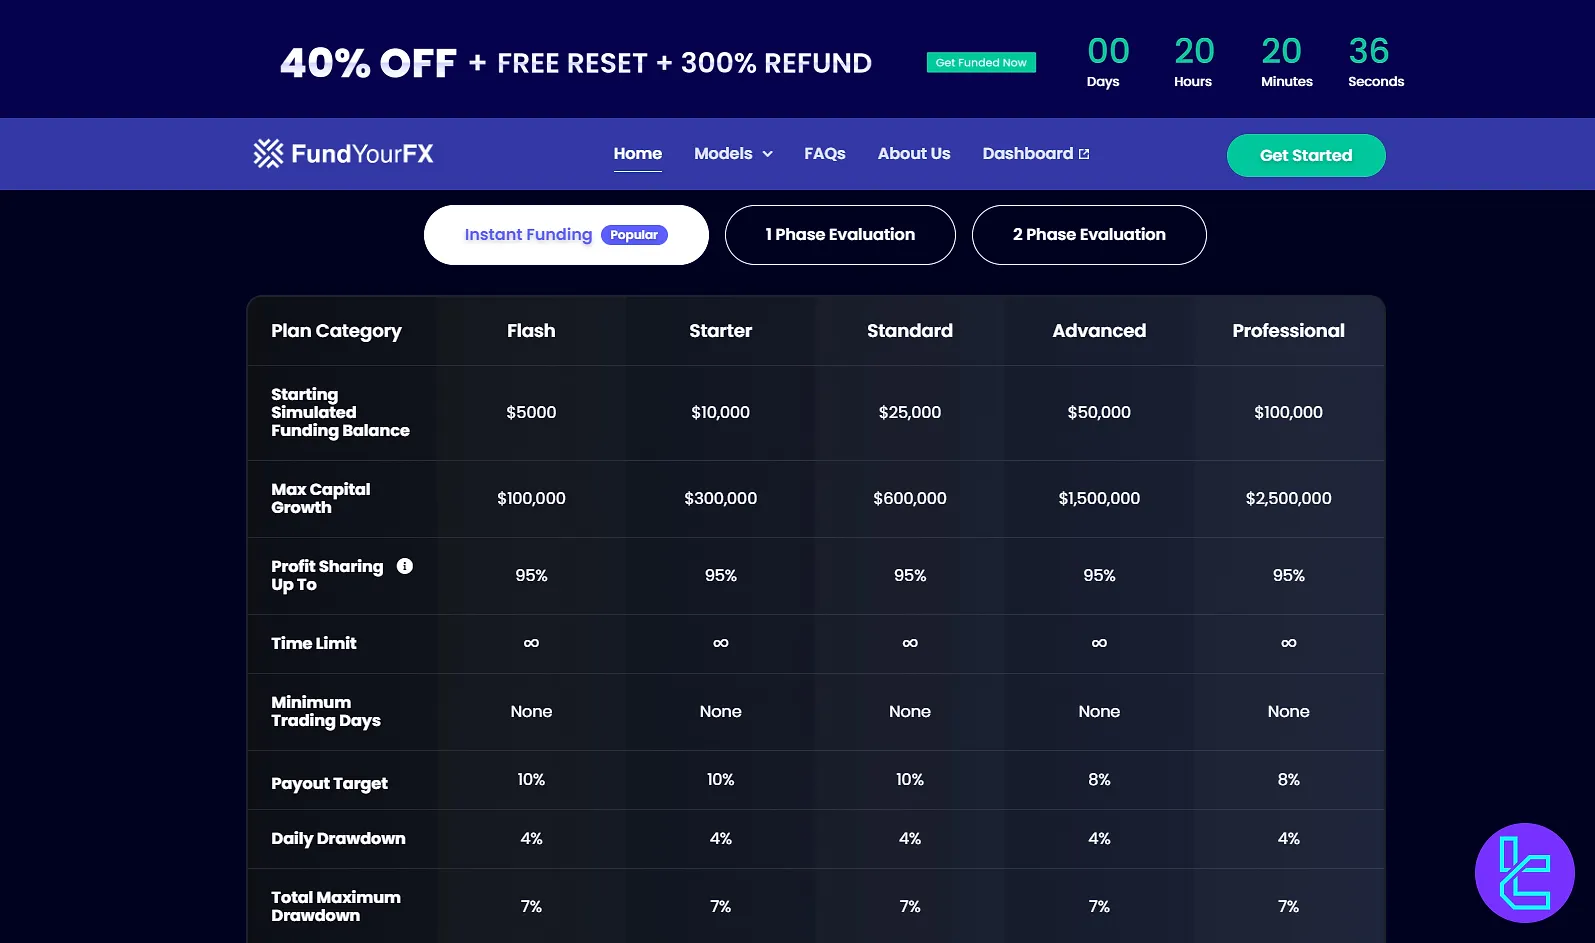Click the Advanced plan $50,000 balance
Image resolution: width=1595 pixels, height=943 pixels.
(x=1099, y=413)
